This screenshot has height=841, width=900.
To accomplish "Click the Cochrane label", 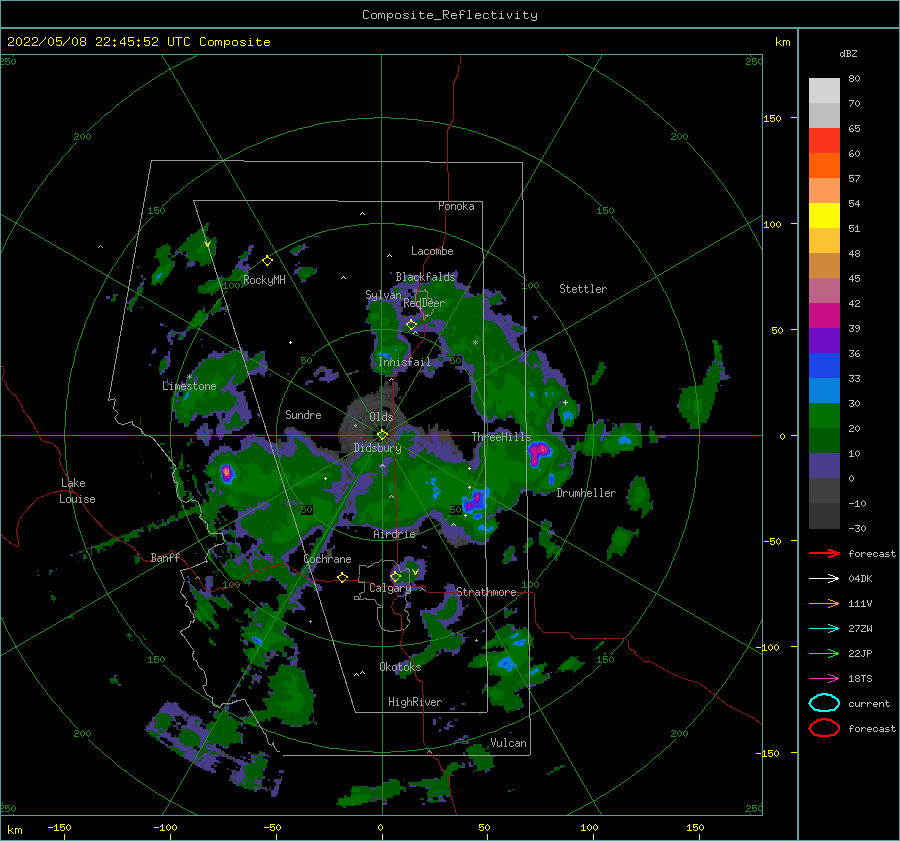I will (327, 559).
